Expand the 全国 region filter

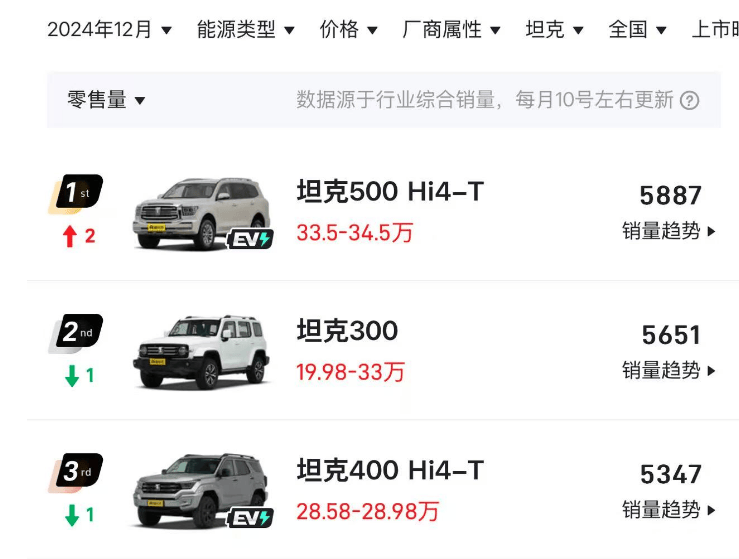637,30
